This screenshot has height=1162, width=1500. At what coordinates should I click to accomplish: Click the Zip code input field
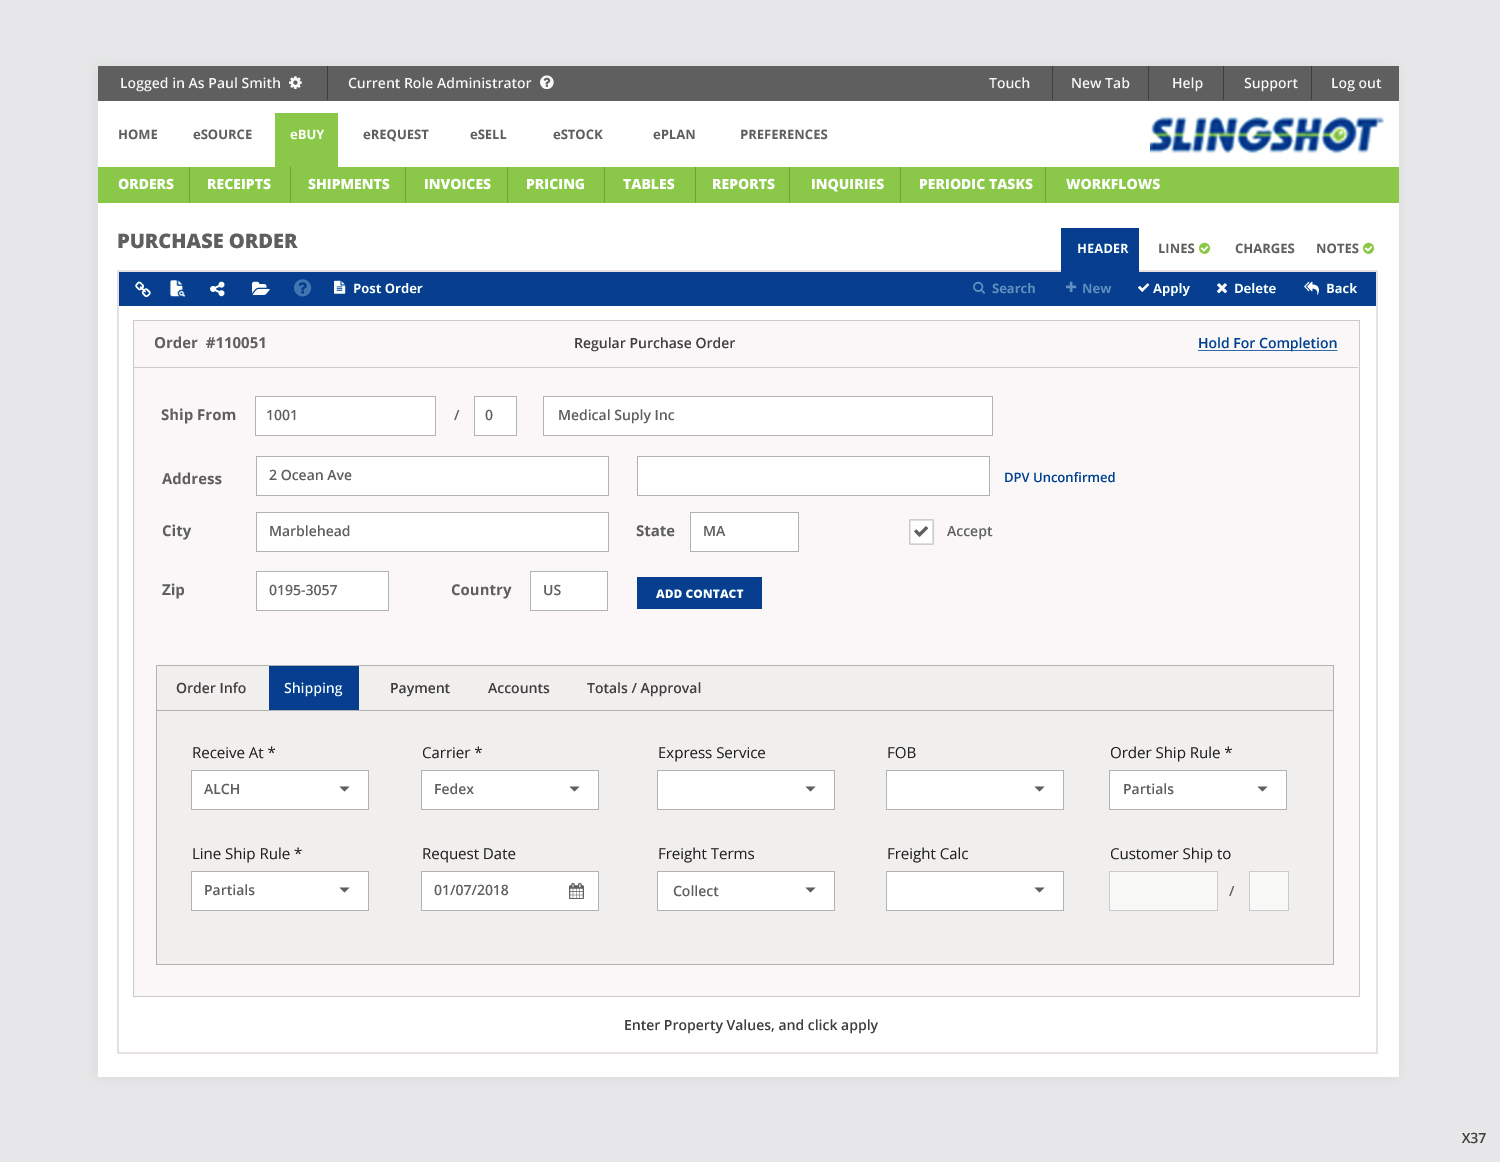tap(322, 590)
